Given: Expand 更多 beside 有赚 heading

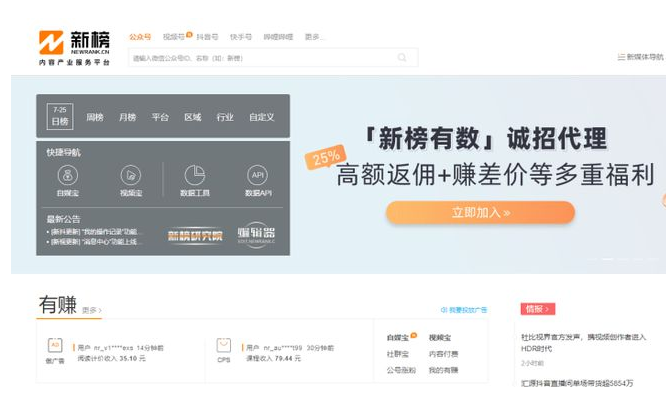Looking at the screenshot, I should tap(92, 311).
